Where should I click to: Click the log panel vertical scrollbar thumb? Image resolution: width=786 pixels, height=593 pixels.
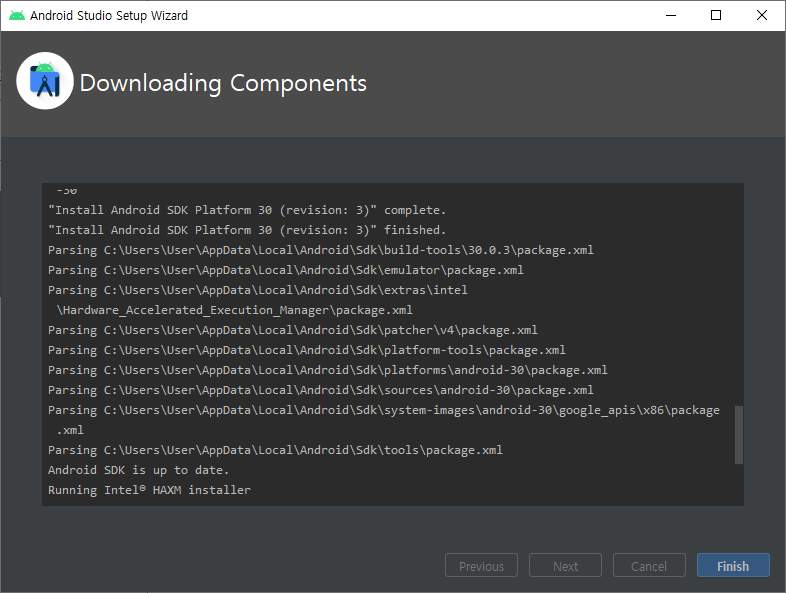click(x=738, y=435)
